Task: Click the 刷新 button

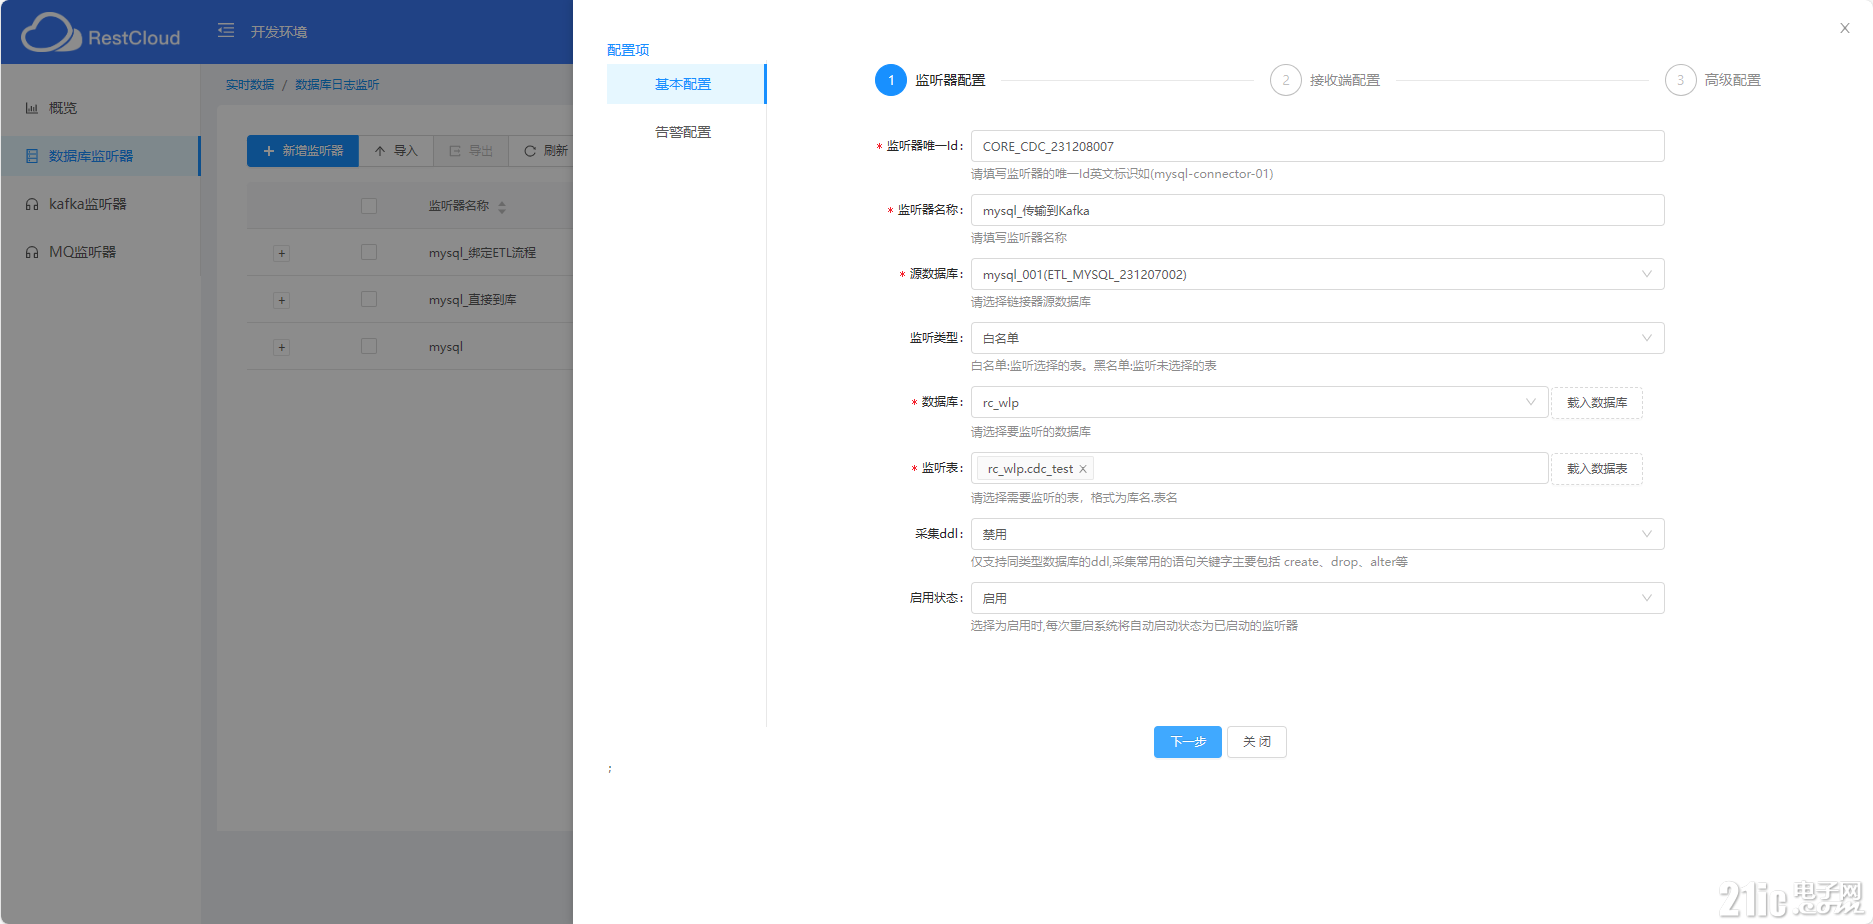Action: (x=541, y=151)
